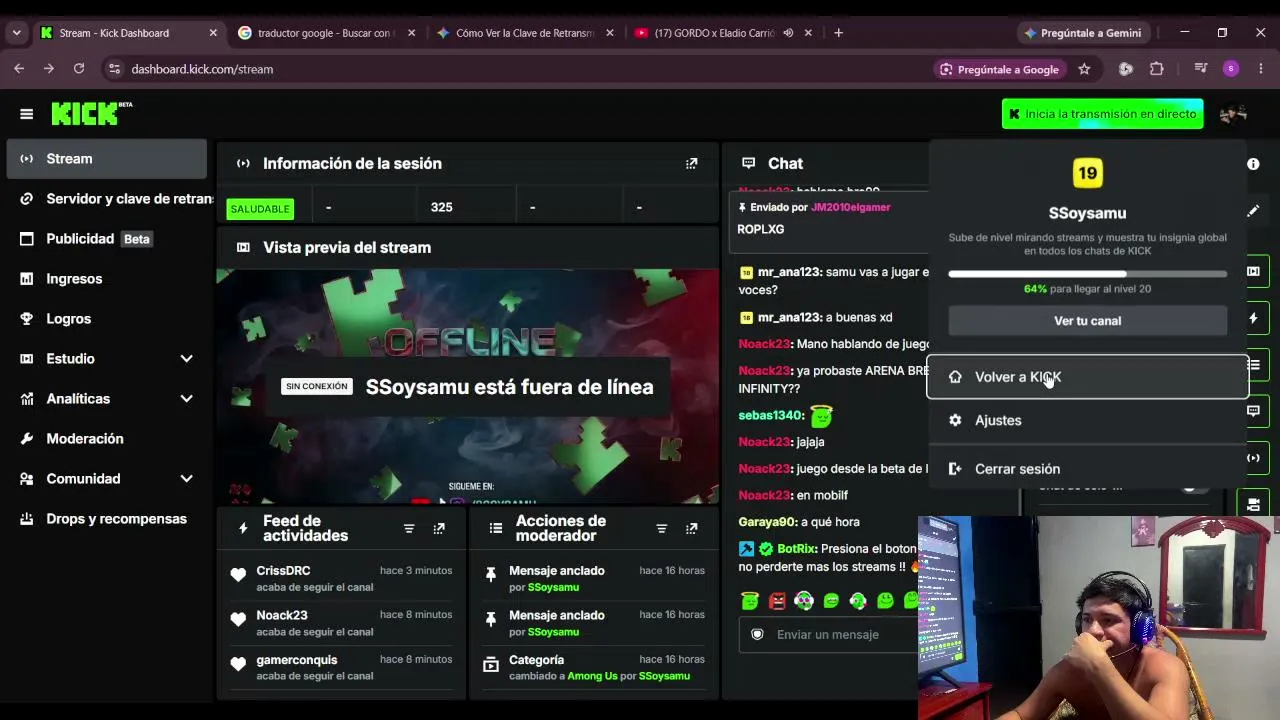
Task: Open Logros in the sidebar
Action: [x=107, y=319]
